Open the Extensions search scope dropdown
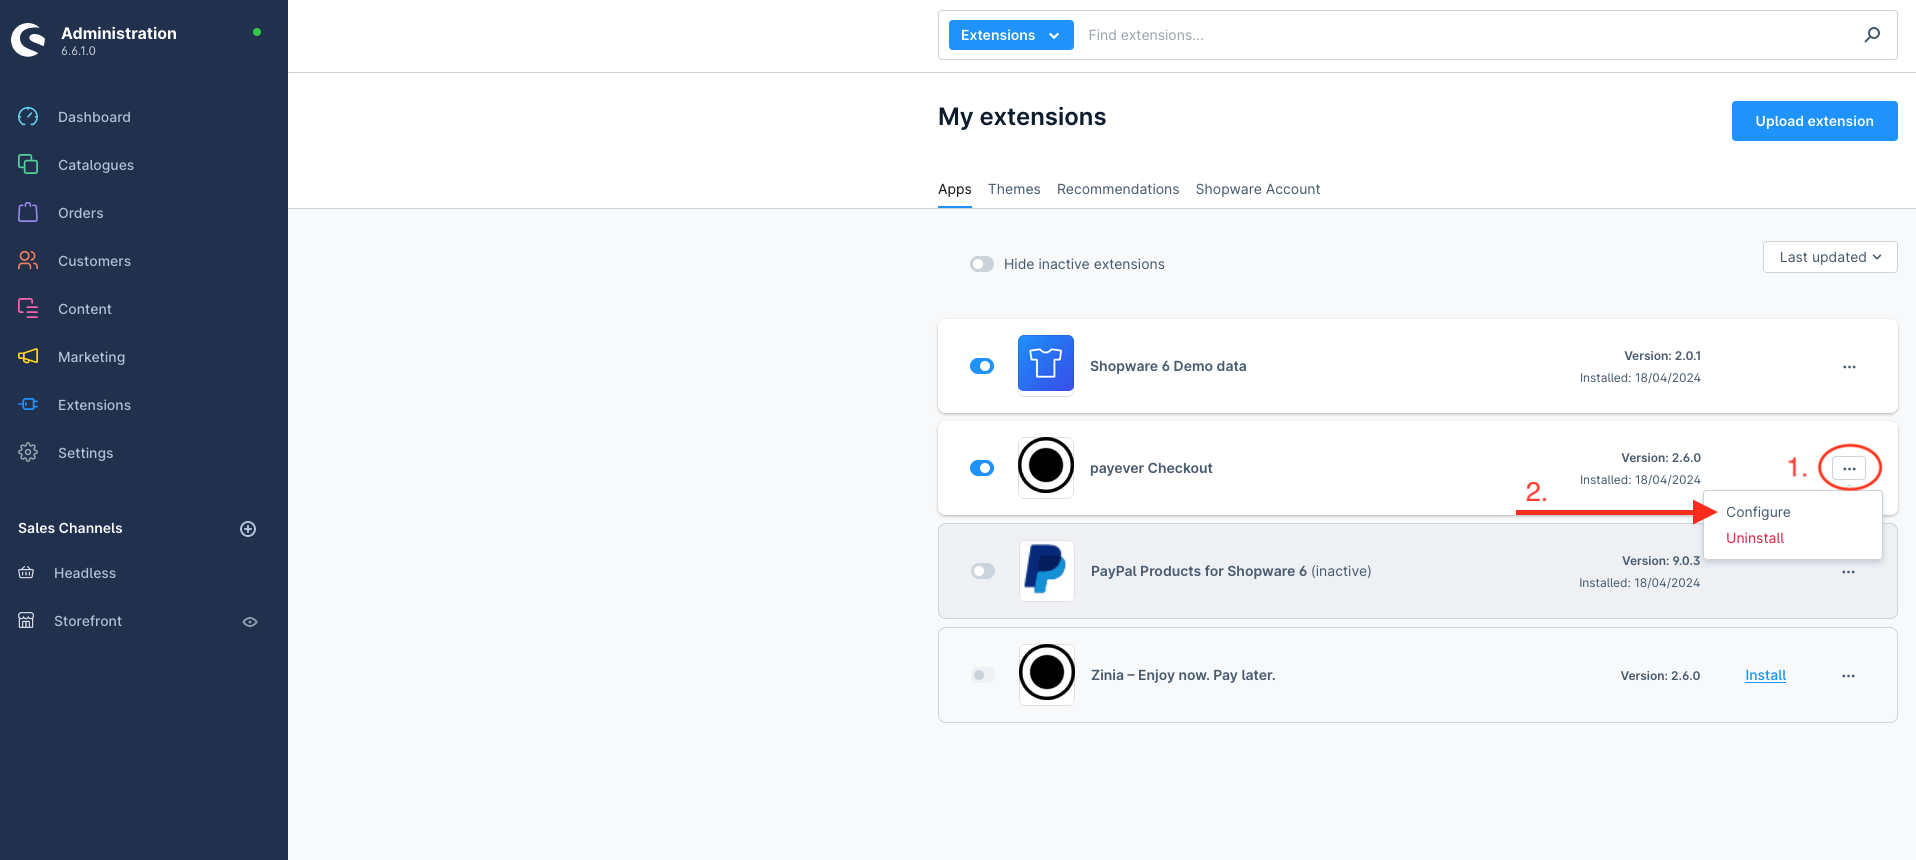Viewport: 1916px width, 860px height. click(x=1011, y=35)
